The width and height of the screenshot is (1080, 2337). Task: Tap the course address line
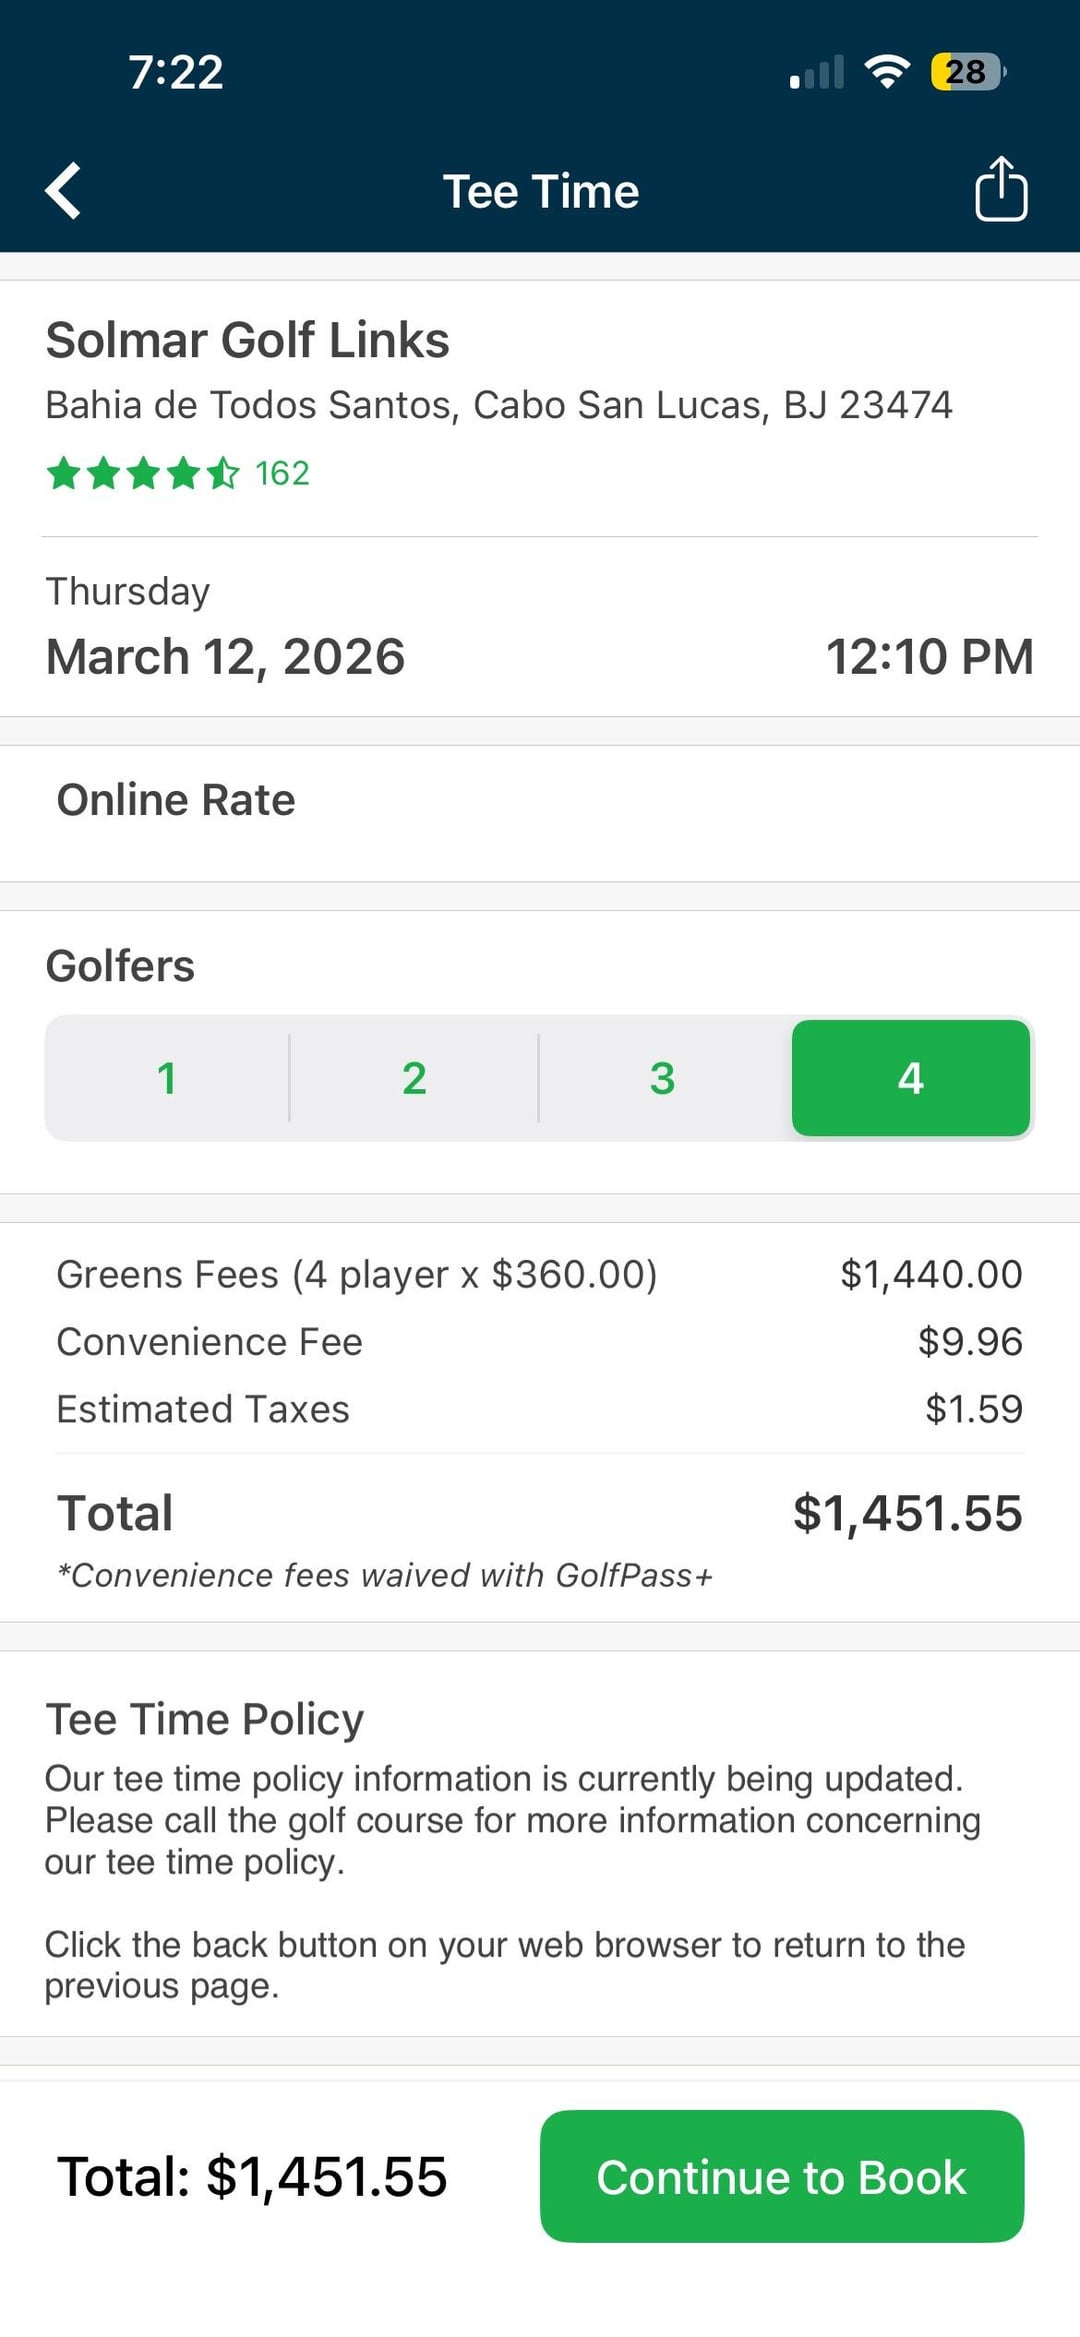(x=498, y=405)
